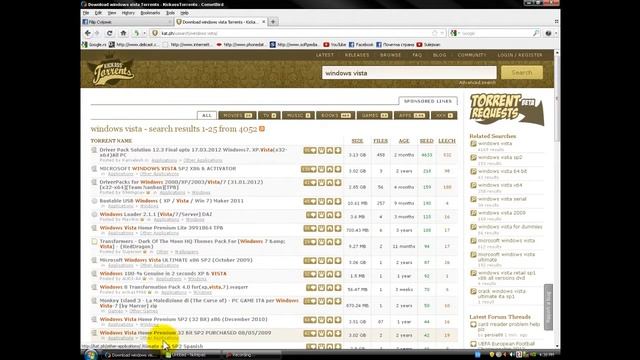This screenshot has height=360, width=640.
Task: Select the APPS category tab
Action: [411, 116]
